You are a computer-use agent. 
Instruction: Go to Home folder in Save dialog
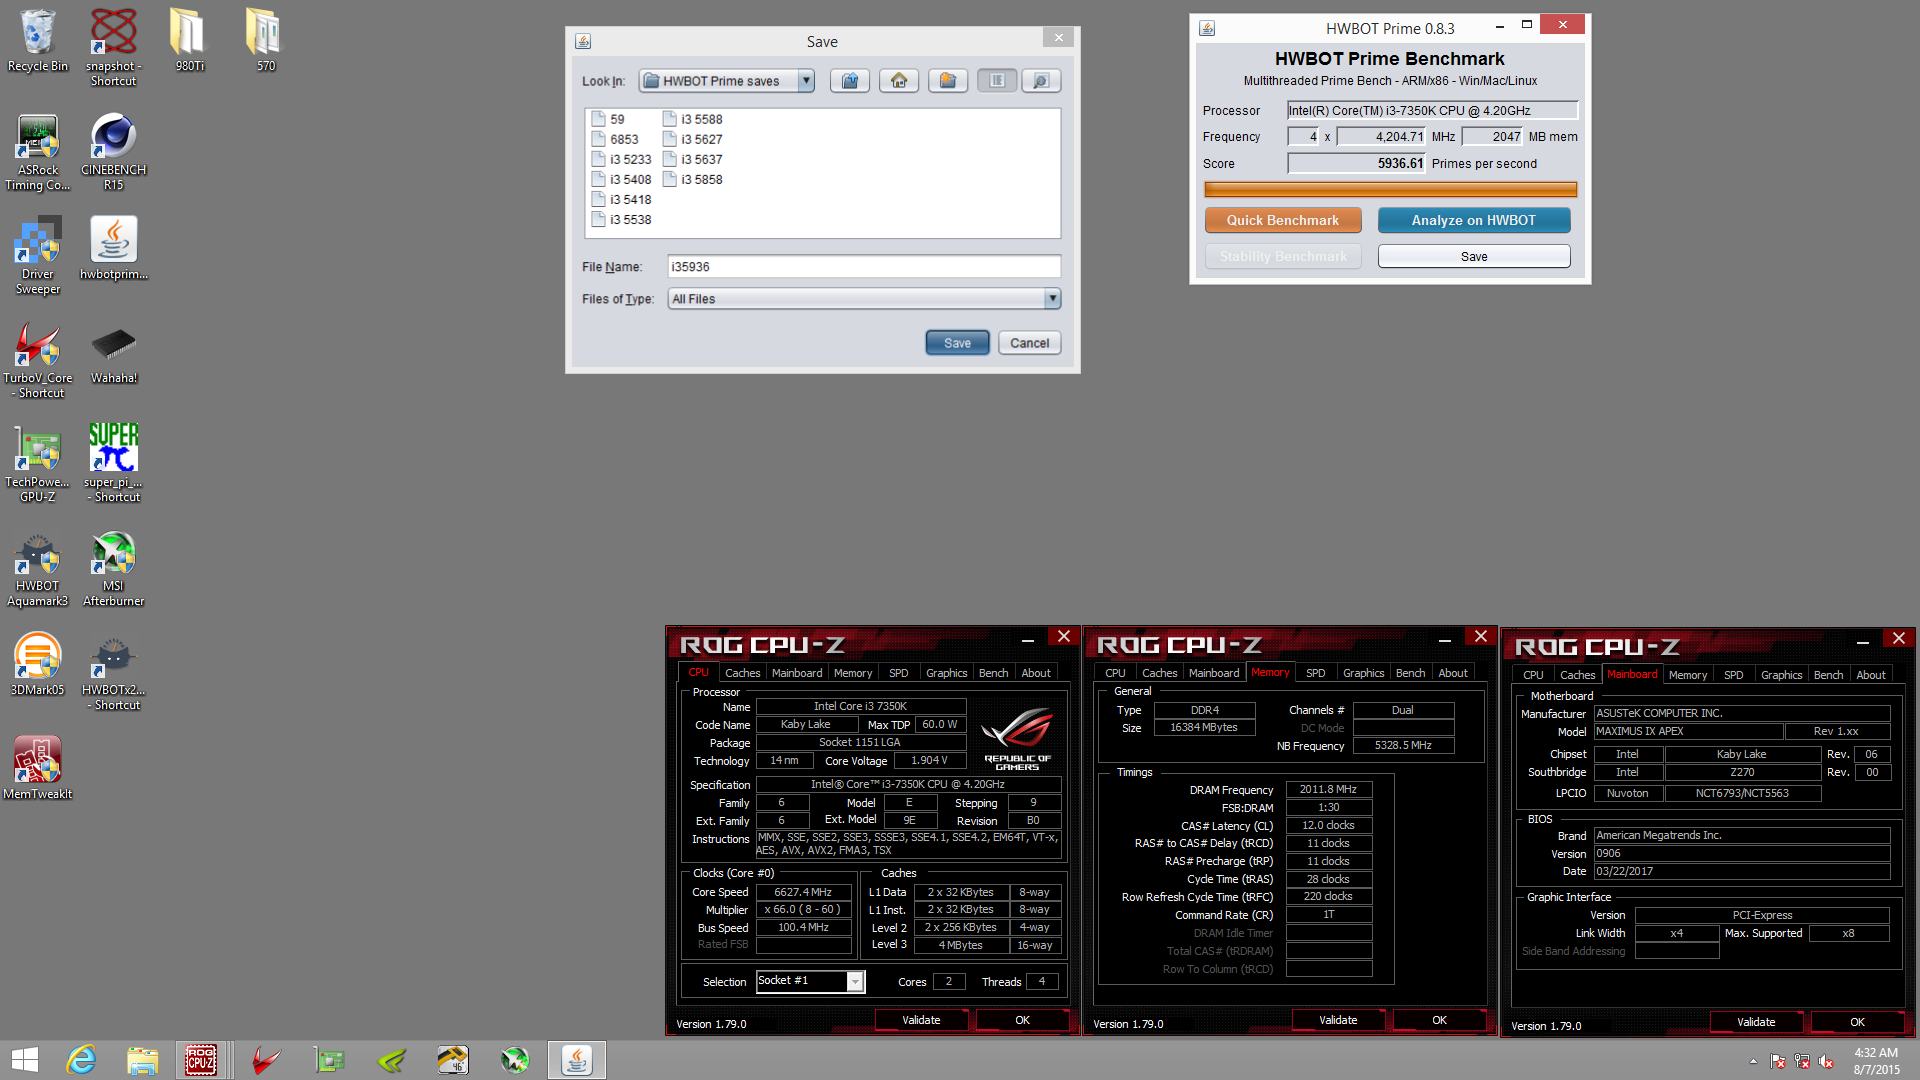pos(899,81)
